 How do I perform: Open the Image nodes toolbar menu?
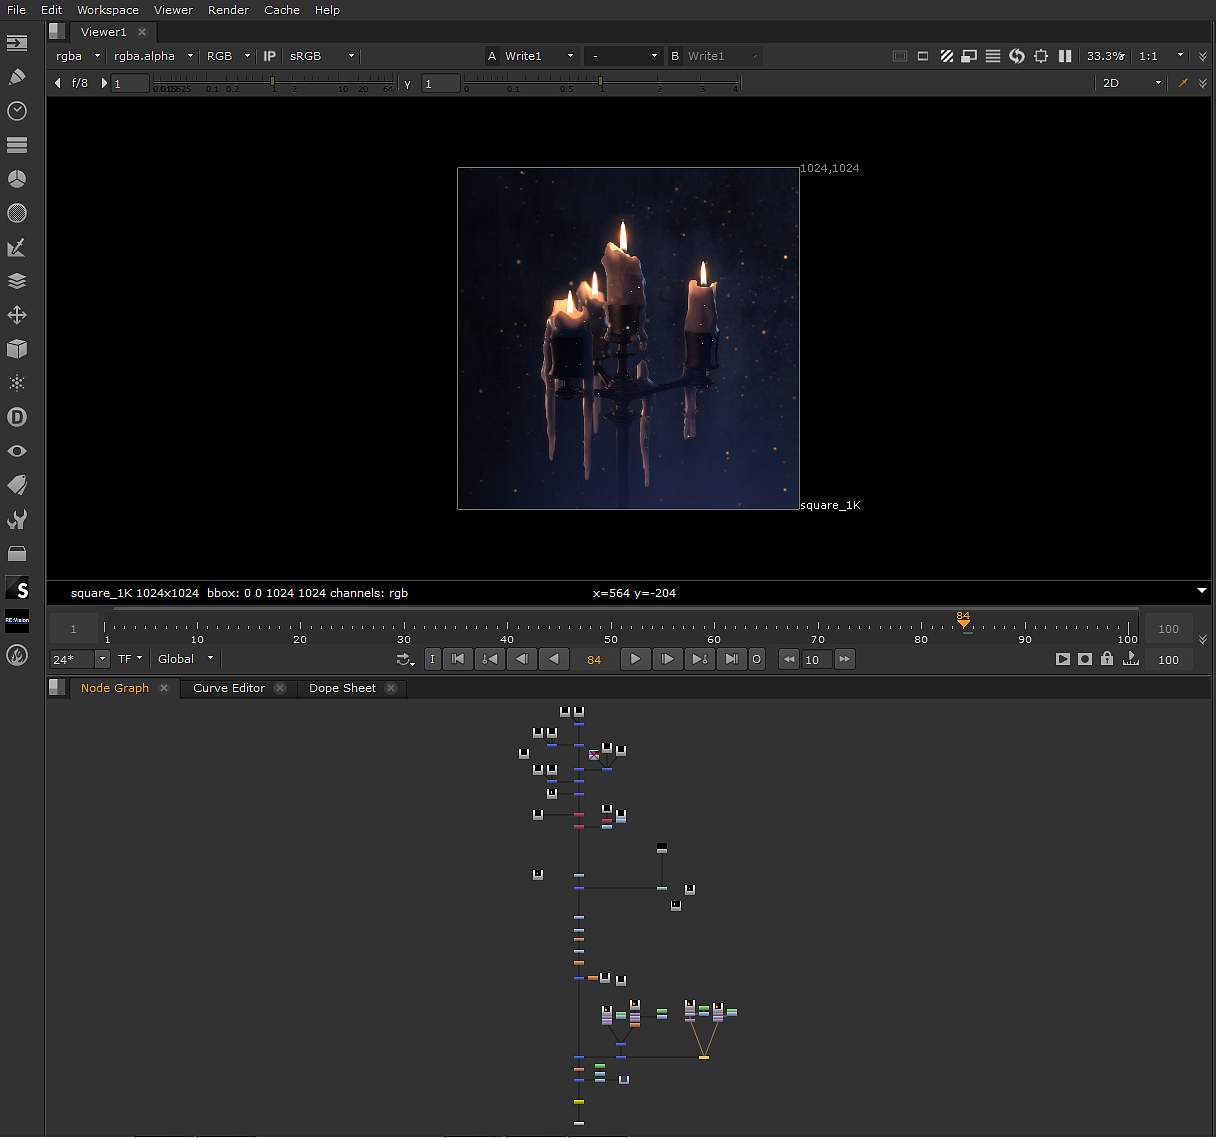tap(17, 43)
